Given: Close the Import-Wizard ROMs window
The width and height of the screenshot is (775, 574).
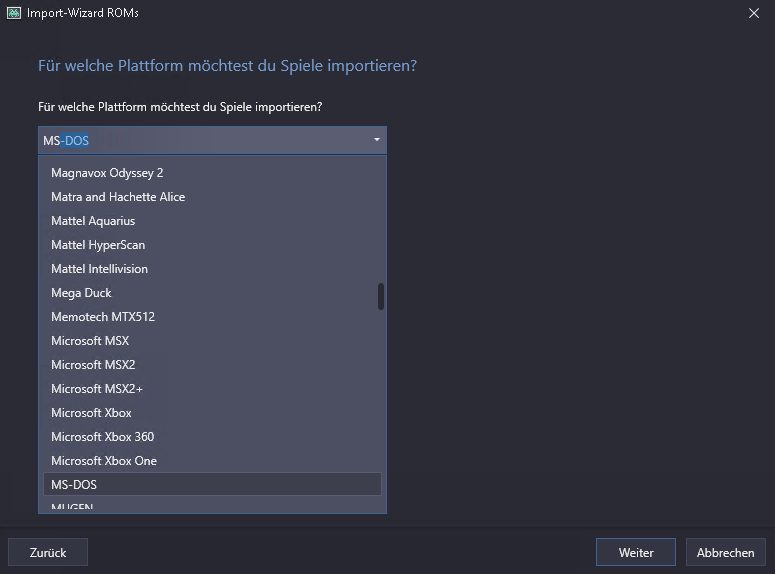Looking at the screenshot, I should point(753,13).
